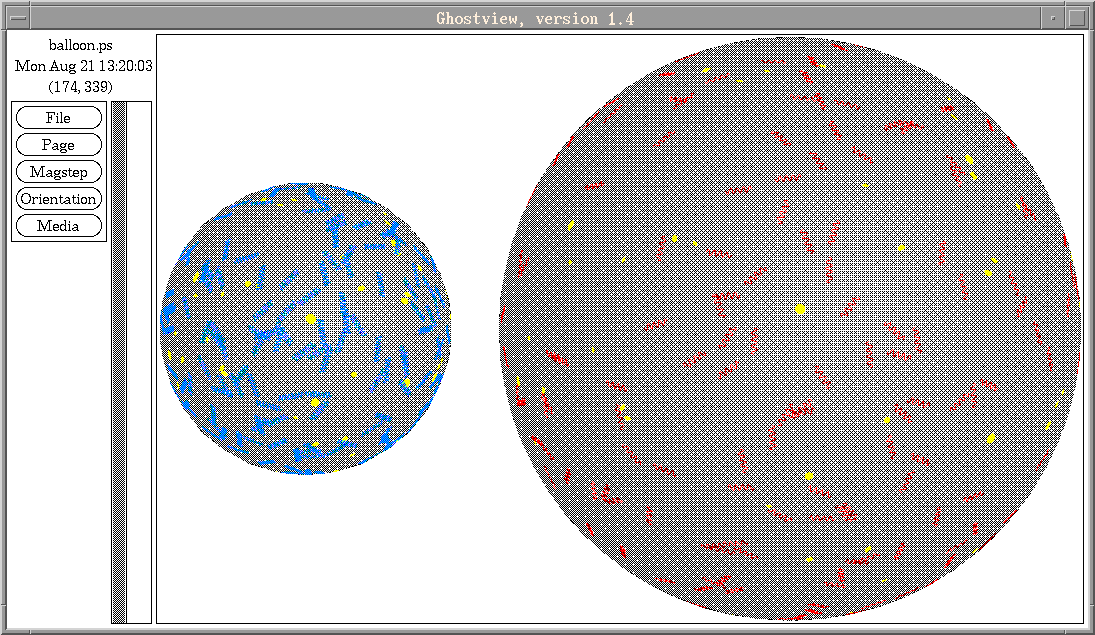Click the yellow center dot of large circle

[x=801, y=309]
